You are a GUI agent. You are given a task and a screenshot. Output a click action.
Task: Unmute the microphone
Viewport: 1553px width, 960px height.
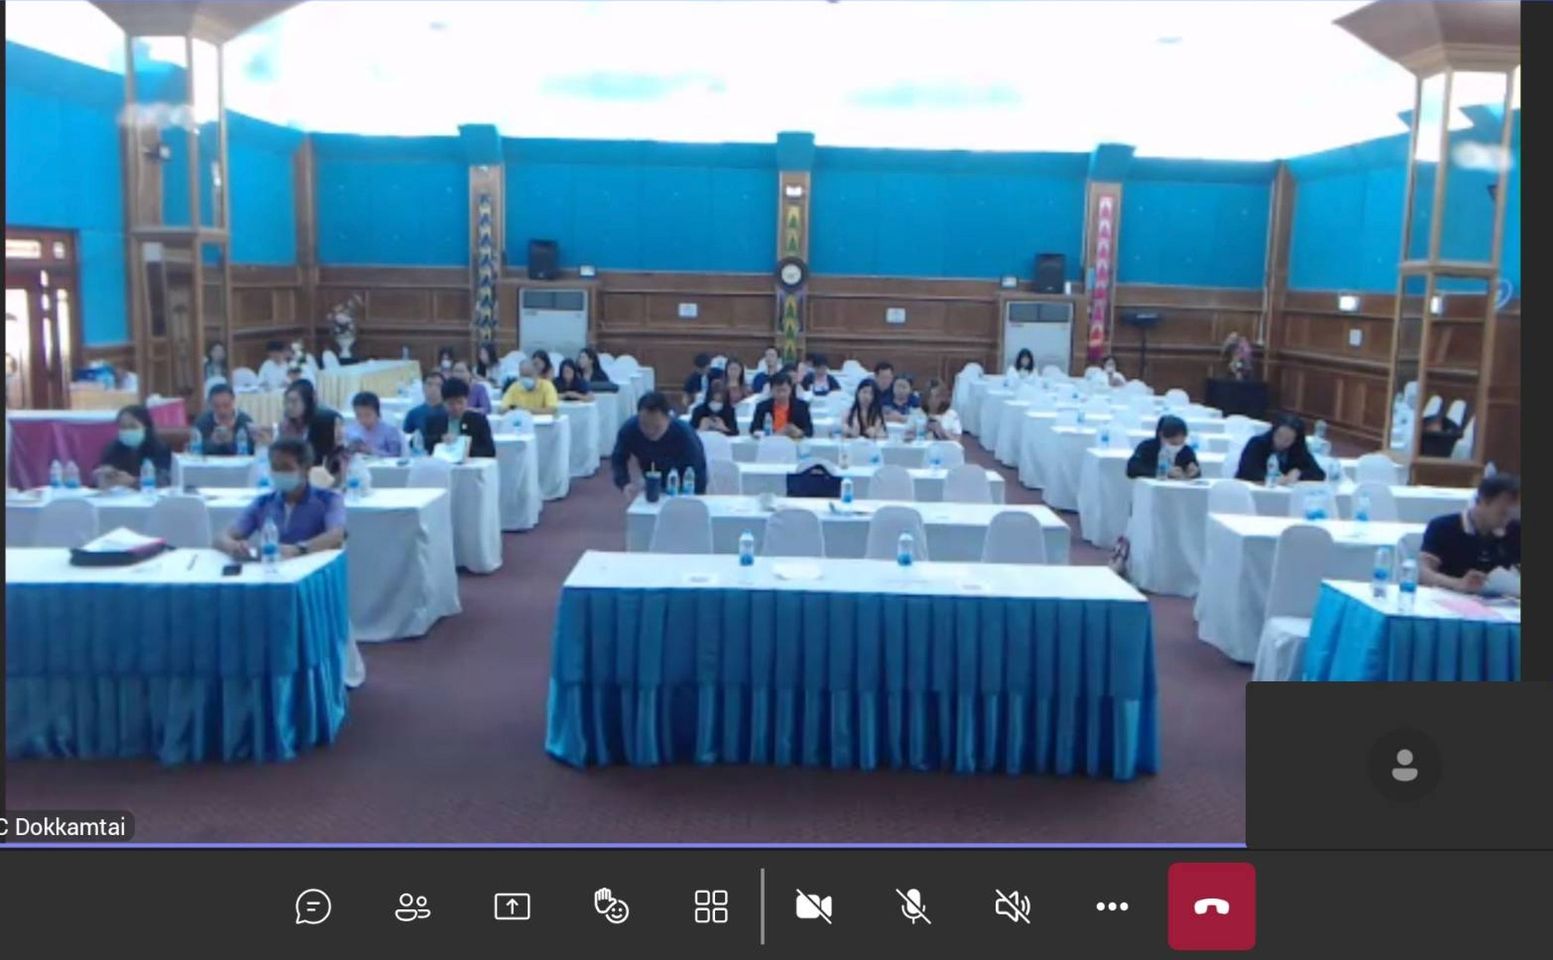(x=912, y=907)
